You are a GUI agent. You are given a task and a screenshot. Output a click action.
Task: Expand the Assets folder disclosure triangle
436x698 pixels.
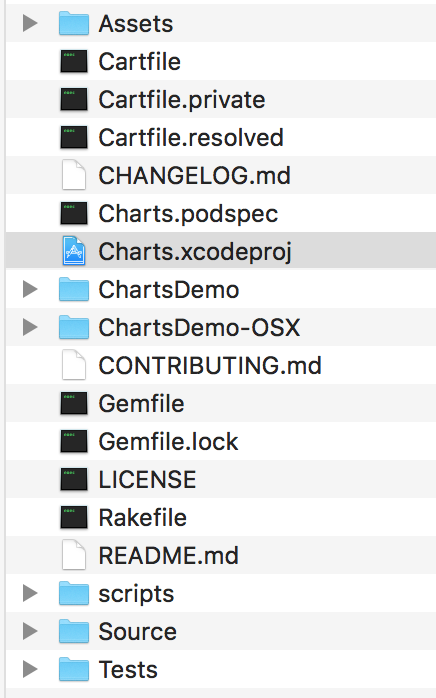(x=30, y=23)
